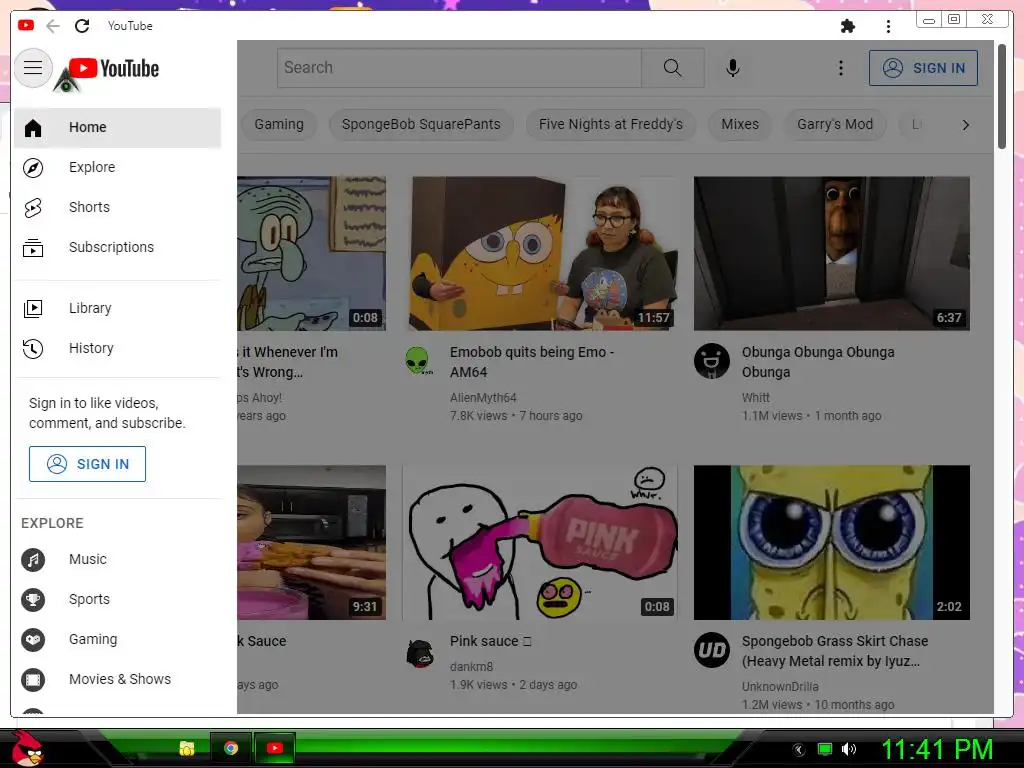Viewport: 1024px width, 768px height.
Task: Click the Gaming controller icon
Action: pos(33,639)
